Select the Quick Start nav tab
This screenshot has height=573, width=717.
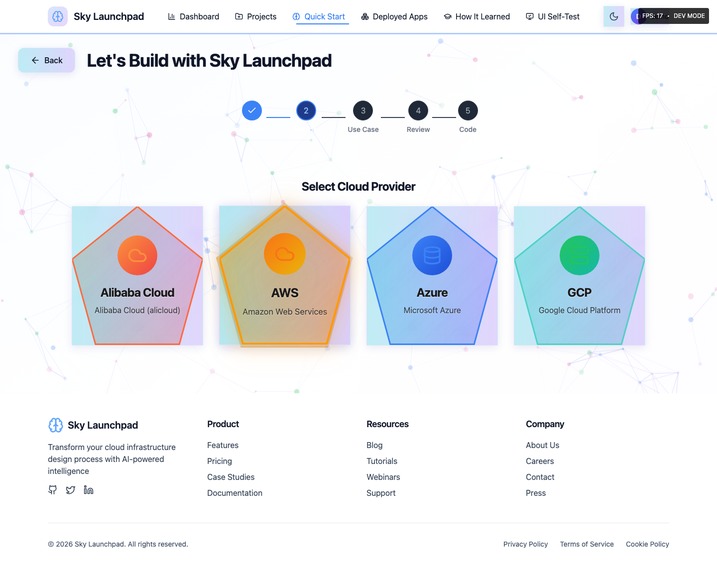pos(319,16)
